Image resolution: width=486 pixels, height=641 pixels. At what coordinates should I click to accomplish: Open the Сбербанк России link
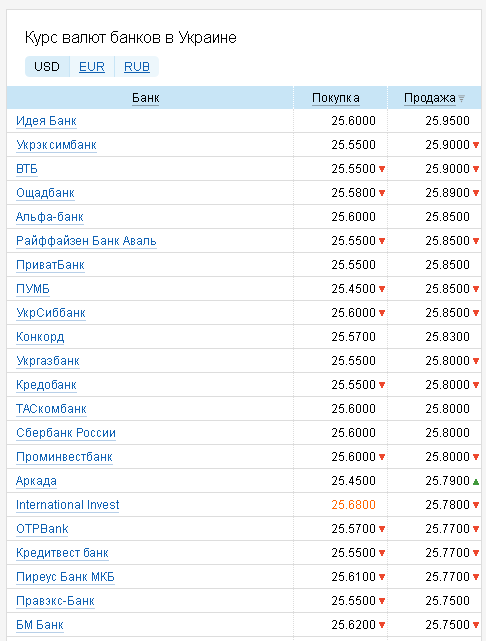pyautogui.click(x=66, y=433)
